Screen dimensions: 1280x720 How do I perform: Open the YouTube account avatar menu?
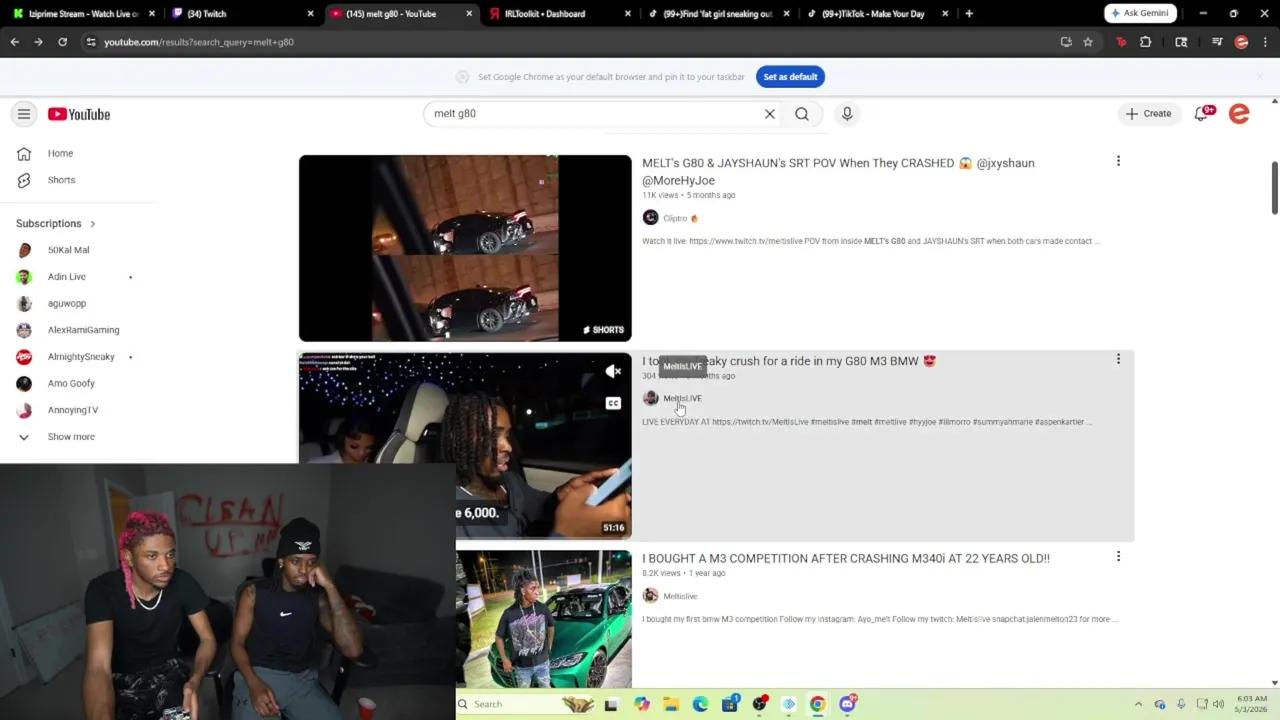click(1239, 114)
